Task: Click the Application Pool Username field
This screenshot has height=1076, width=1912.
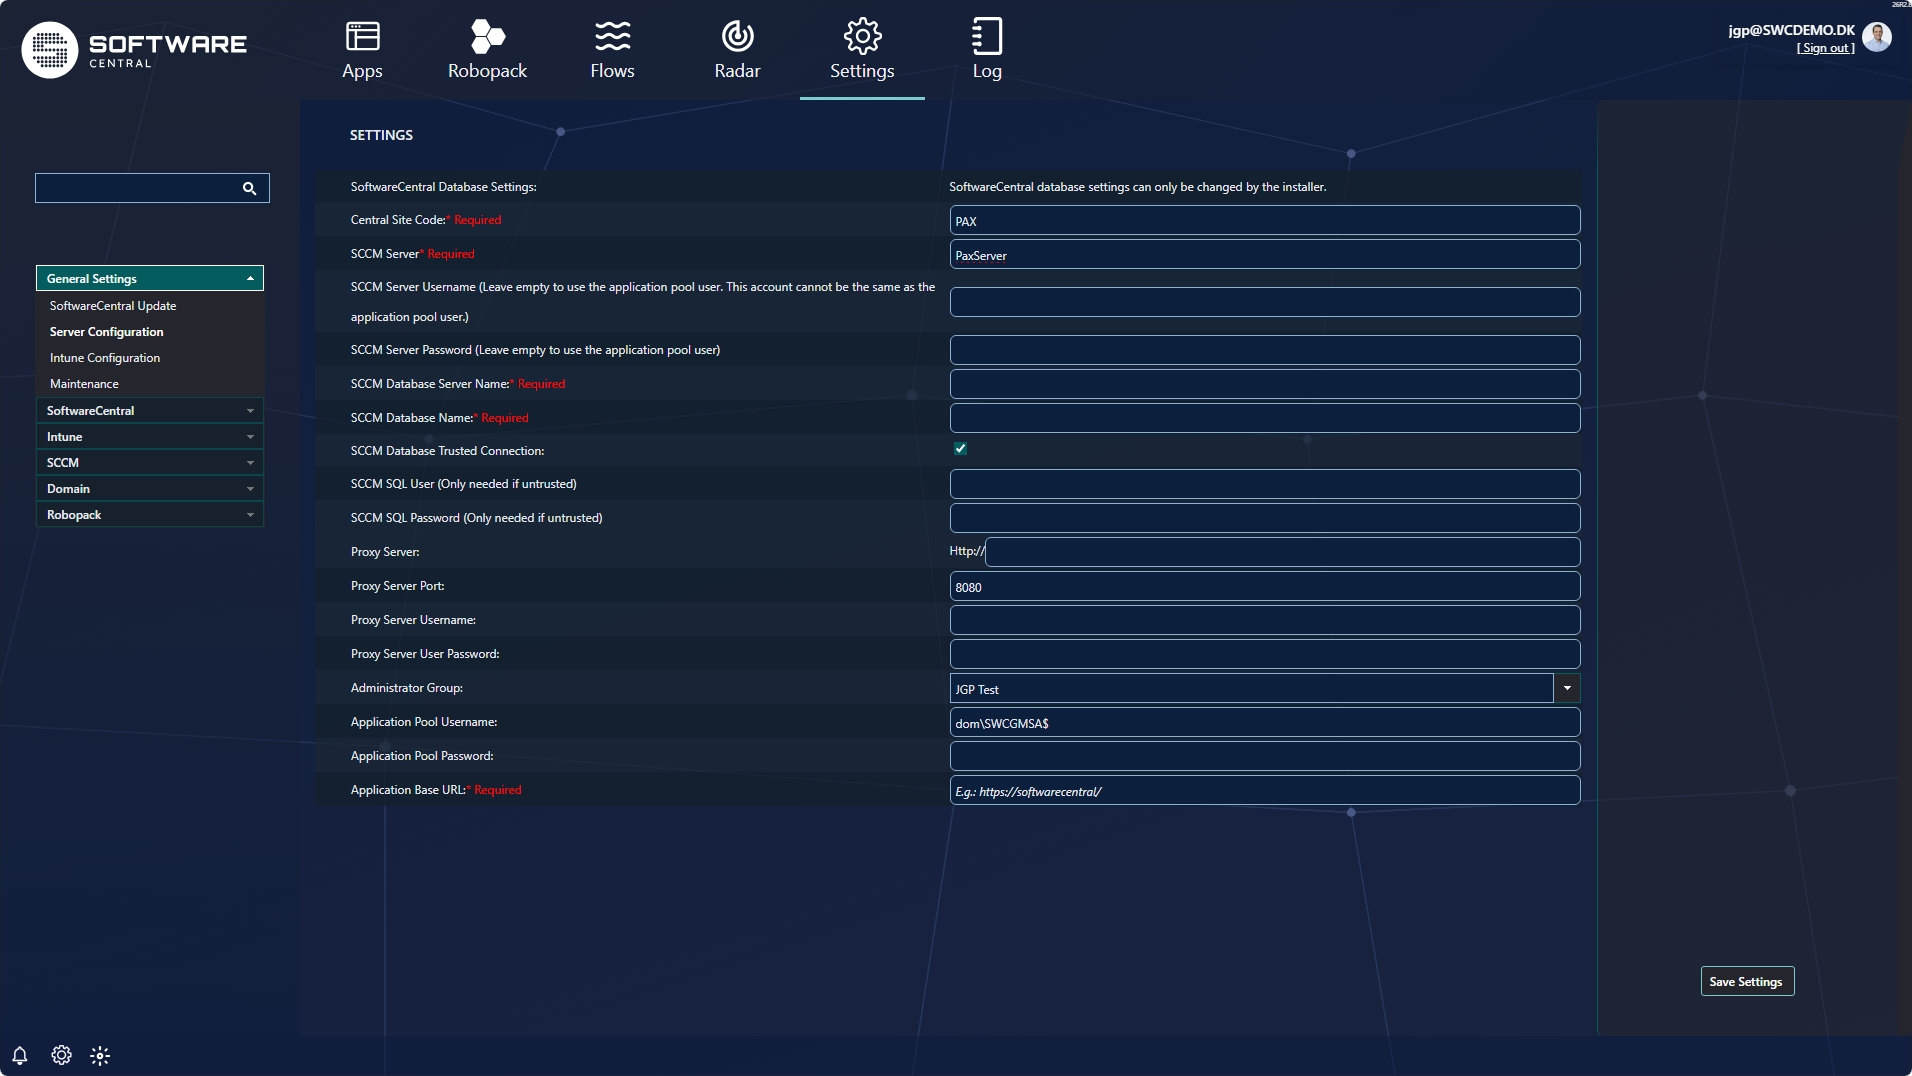Action: pyautogui.click(x=1265, y=722)
